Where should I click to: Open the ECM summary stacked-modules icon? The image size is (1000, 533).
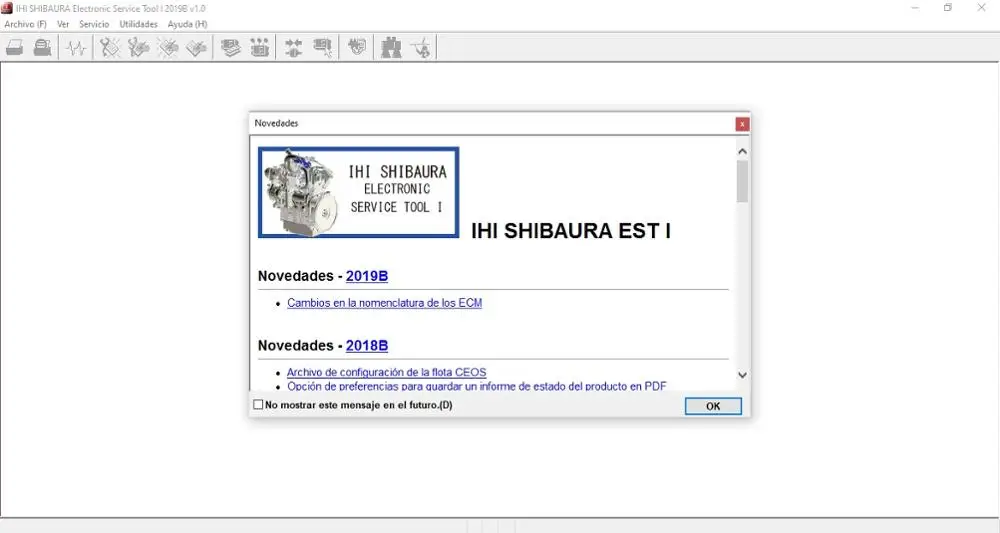point(230,48)
